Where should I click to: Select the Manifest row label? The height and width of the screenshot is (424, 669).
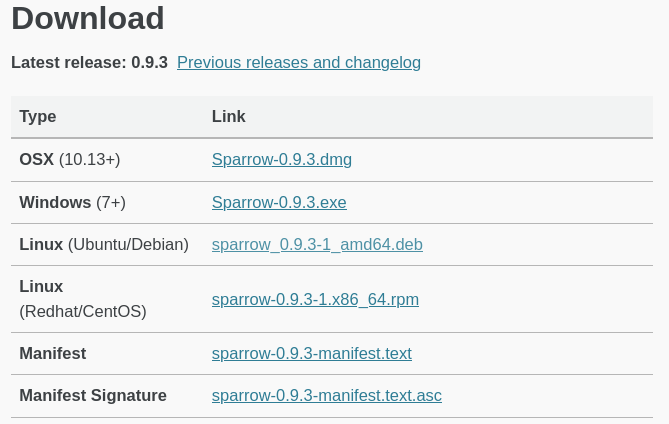(x=53, y=353)
